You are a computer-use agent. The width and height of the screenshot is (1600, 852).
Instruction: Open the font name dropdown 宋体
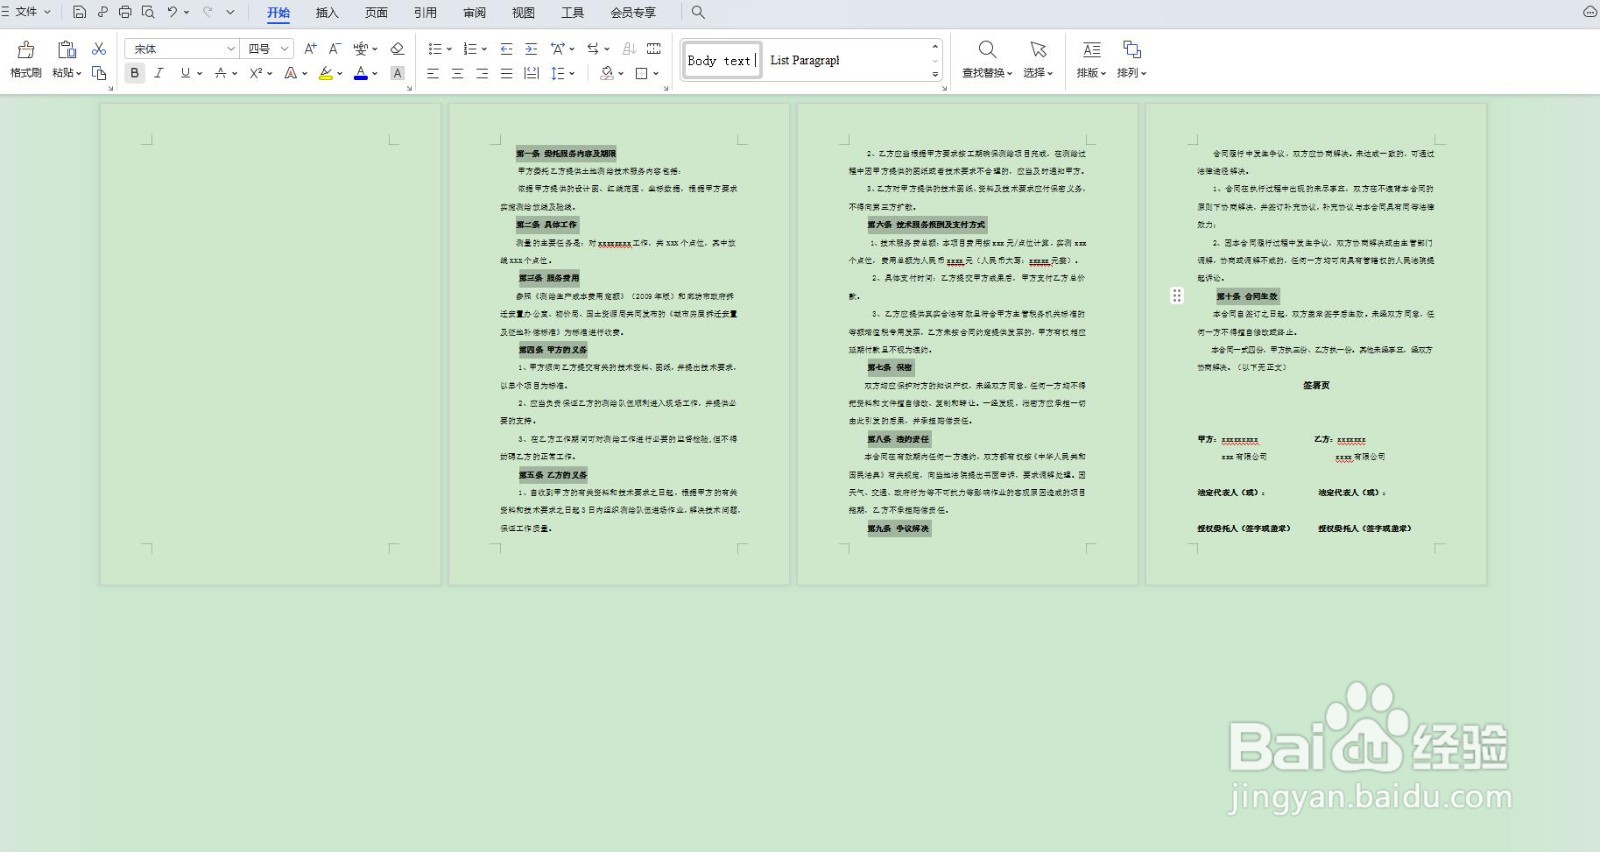point(231,48)
